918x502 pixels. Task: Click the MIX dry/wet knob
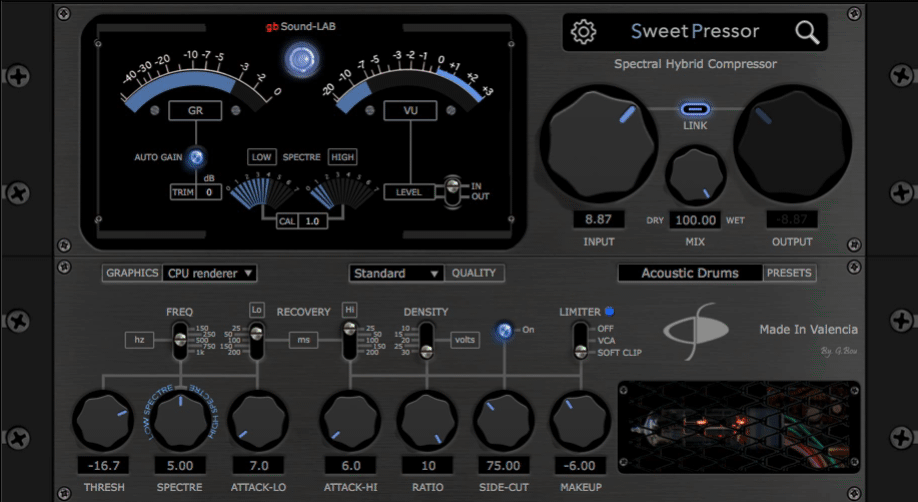[x=695, y=175]
